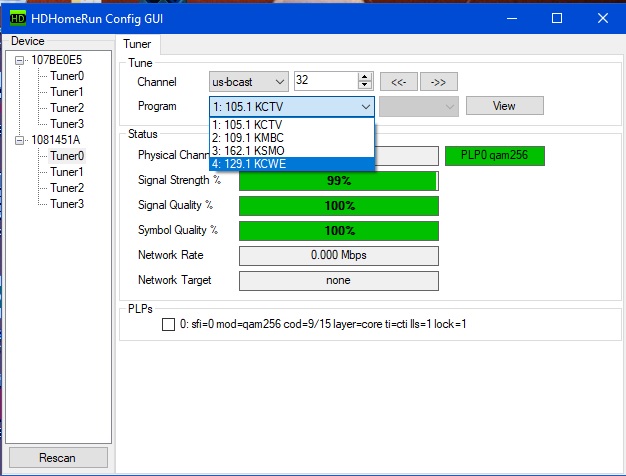Click the 1081451A device name
Image resolution: width=626 pixels, height=476 pixels.
tap(56, 140)
